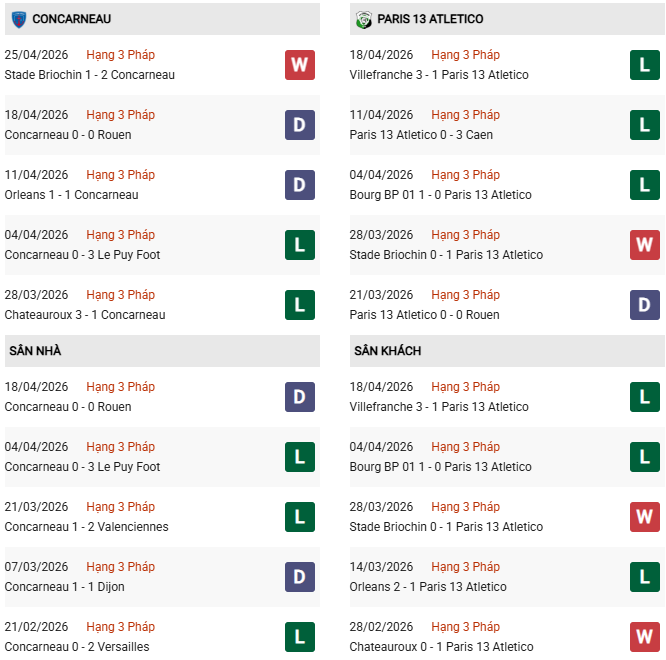666x660 pixels.
Task: Select the SÂN KHÁCH section header
Action: pyautogui.click(x=387, y=351)
